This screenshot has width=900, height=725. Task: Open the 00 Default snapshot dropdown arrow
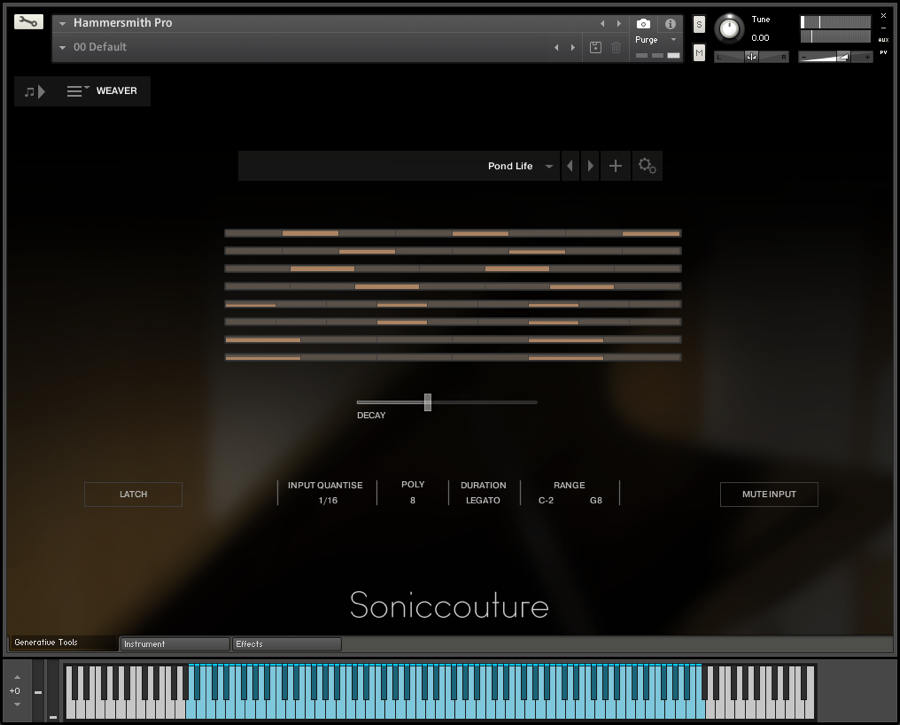(x=63, y=48)
